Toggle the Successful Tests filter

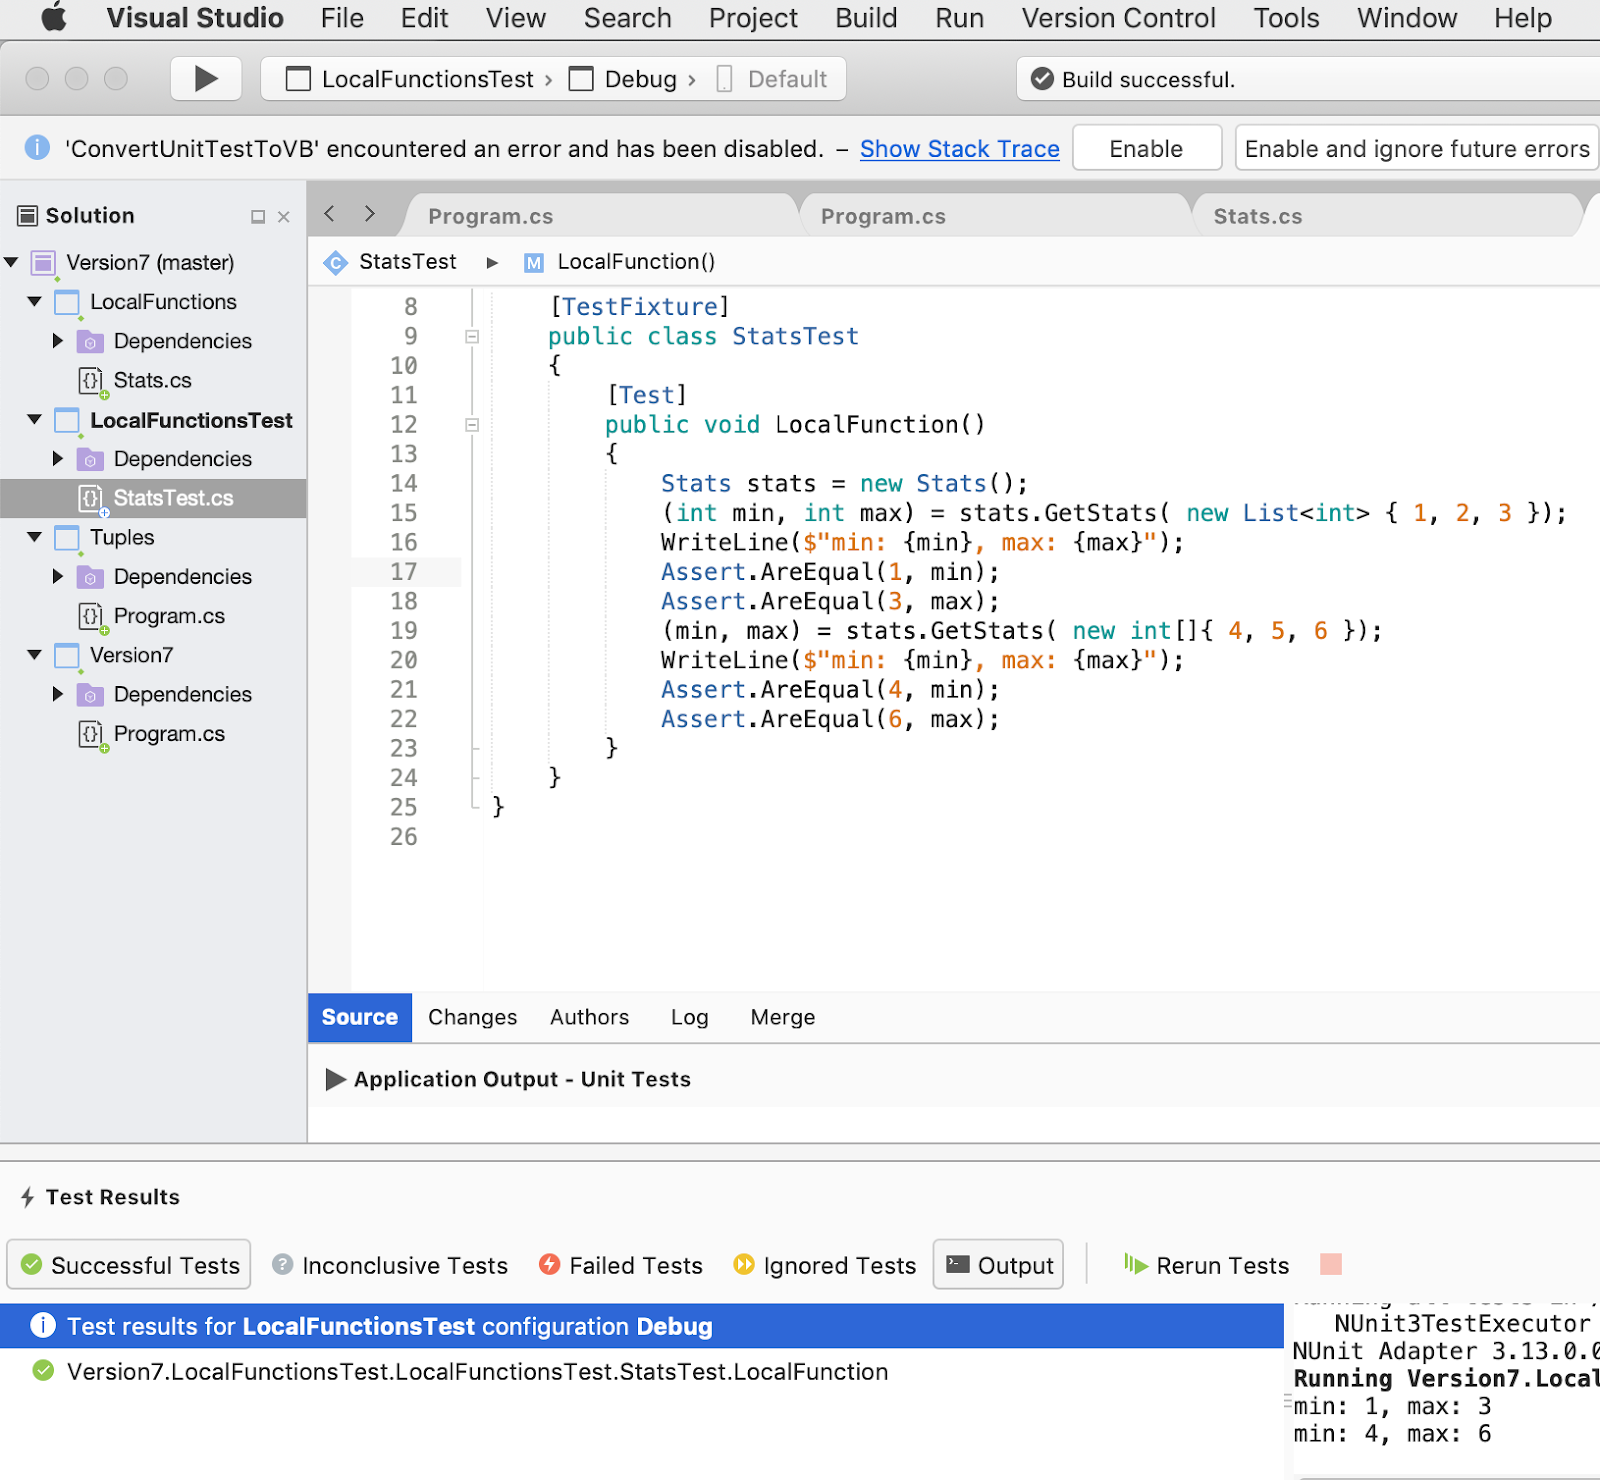[129, 1265]
